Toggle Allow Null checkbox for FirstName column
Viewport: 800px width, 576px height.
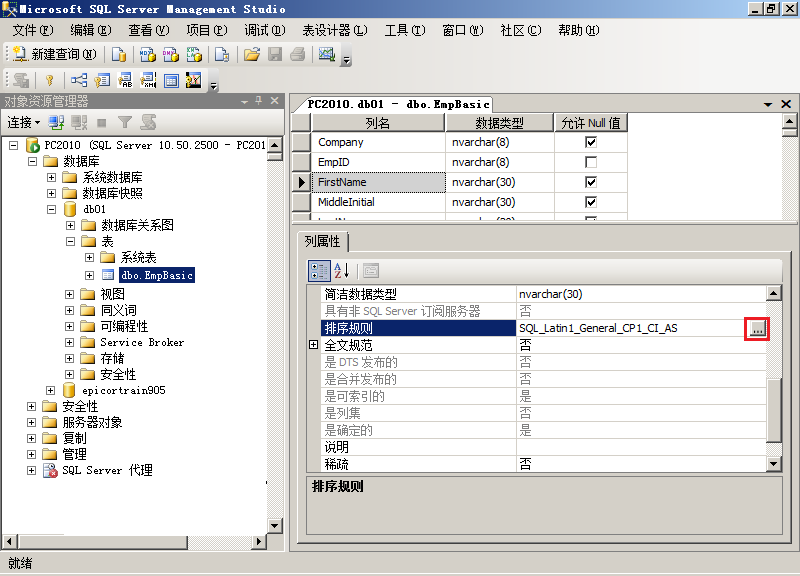pyautogui.click(x=591, y=182)
